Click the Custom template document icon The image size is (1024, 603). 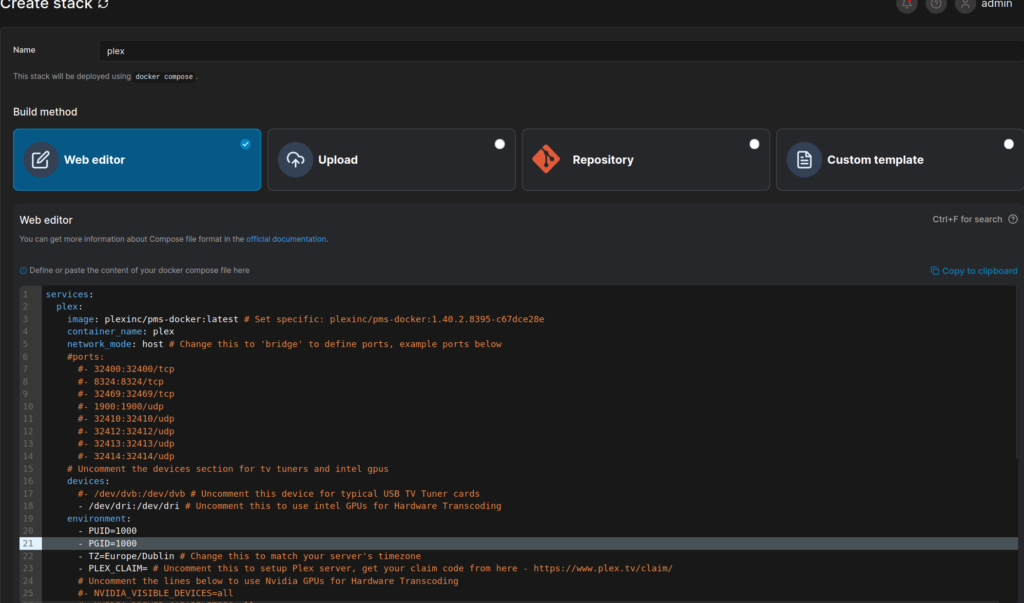pyautogui.click(x=803, y=160)
